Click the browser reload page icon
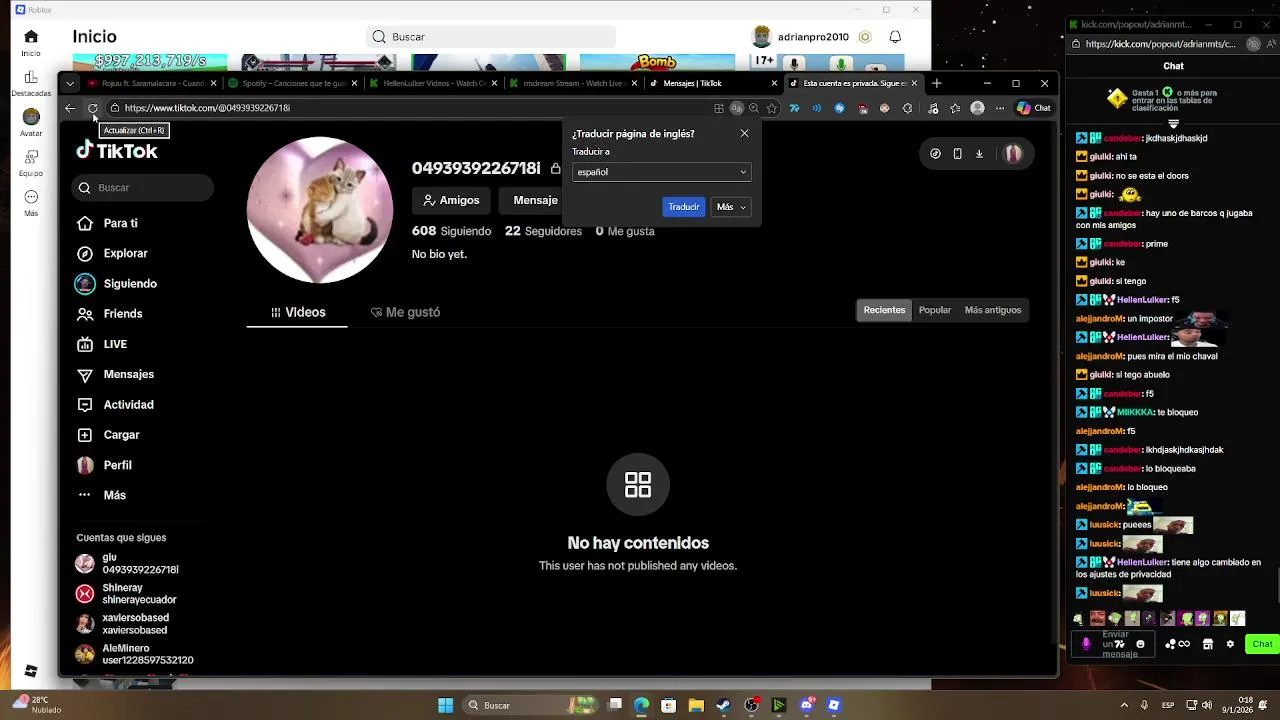 coord(92,108)
